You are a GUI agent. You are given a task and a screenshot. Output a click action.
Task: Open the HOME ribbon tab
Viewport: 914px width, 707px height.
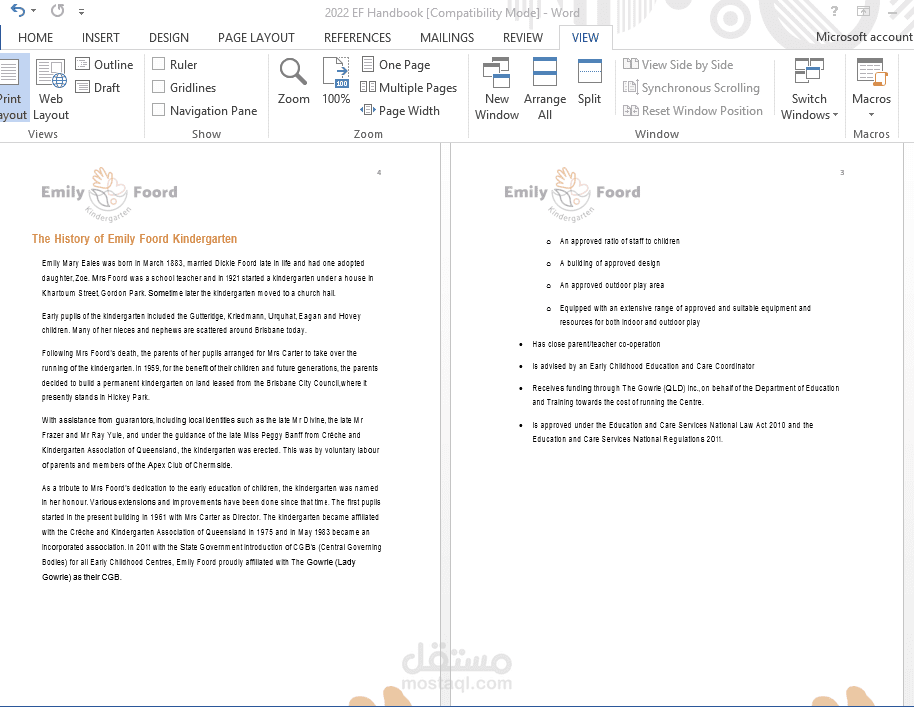pos(36,38)
